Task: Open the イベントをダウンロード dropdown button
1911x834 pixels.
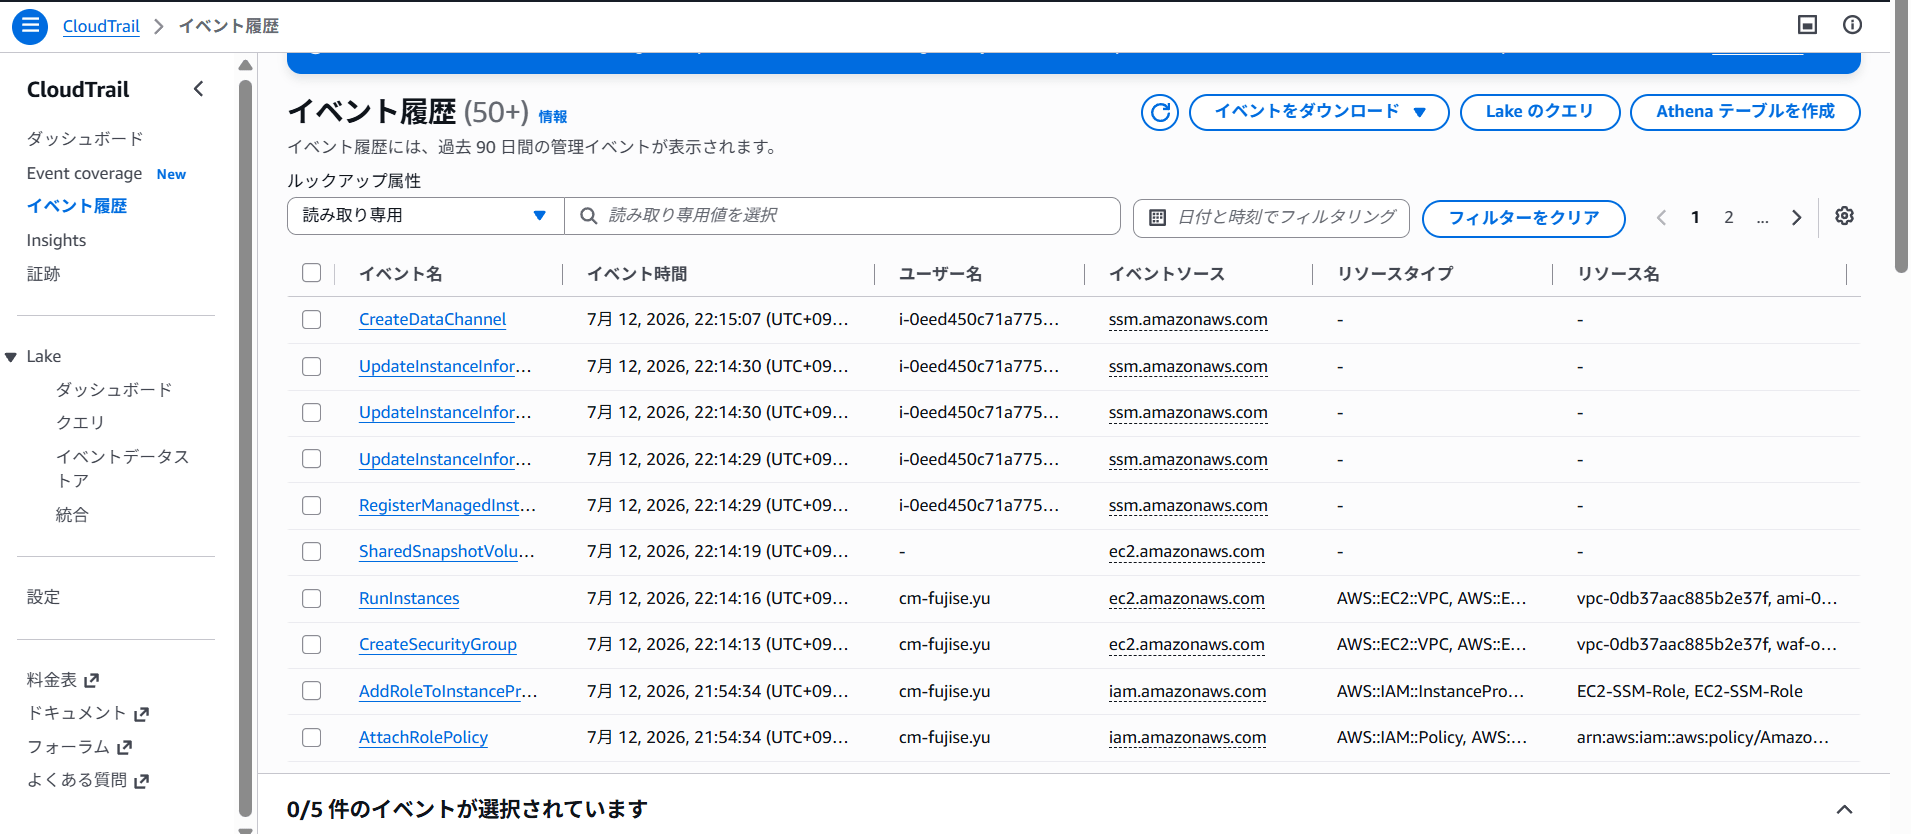Action: point(1319,112)
